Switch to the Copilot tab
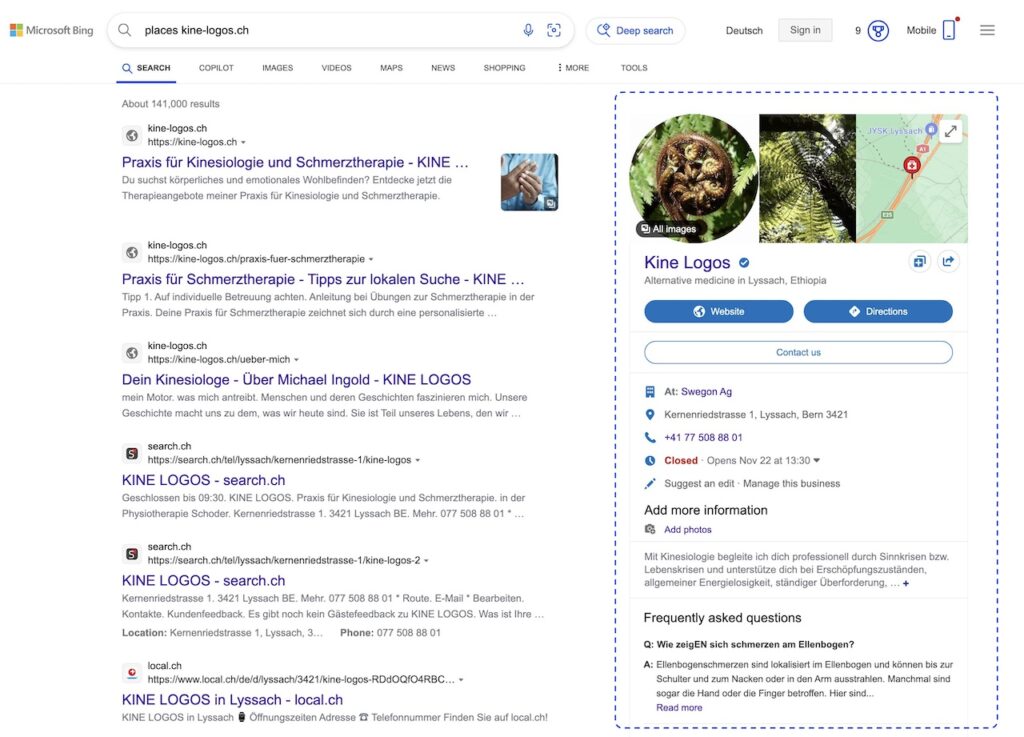The image size is (1024, 737). pyautogui.click(x=216, y=68)
